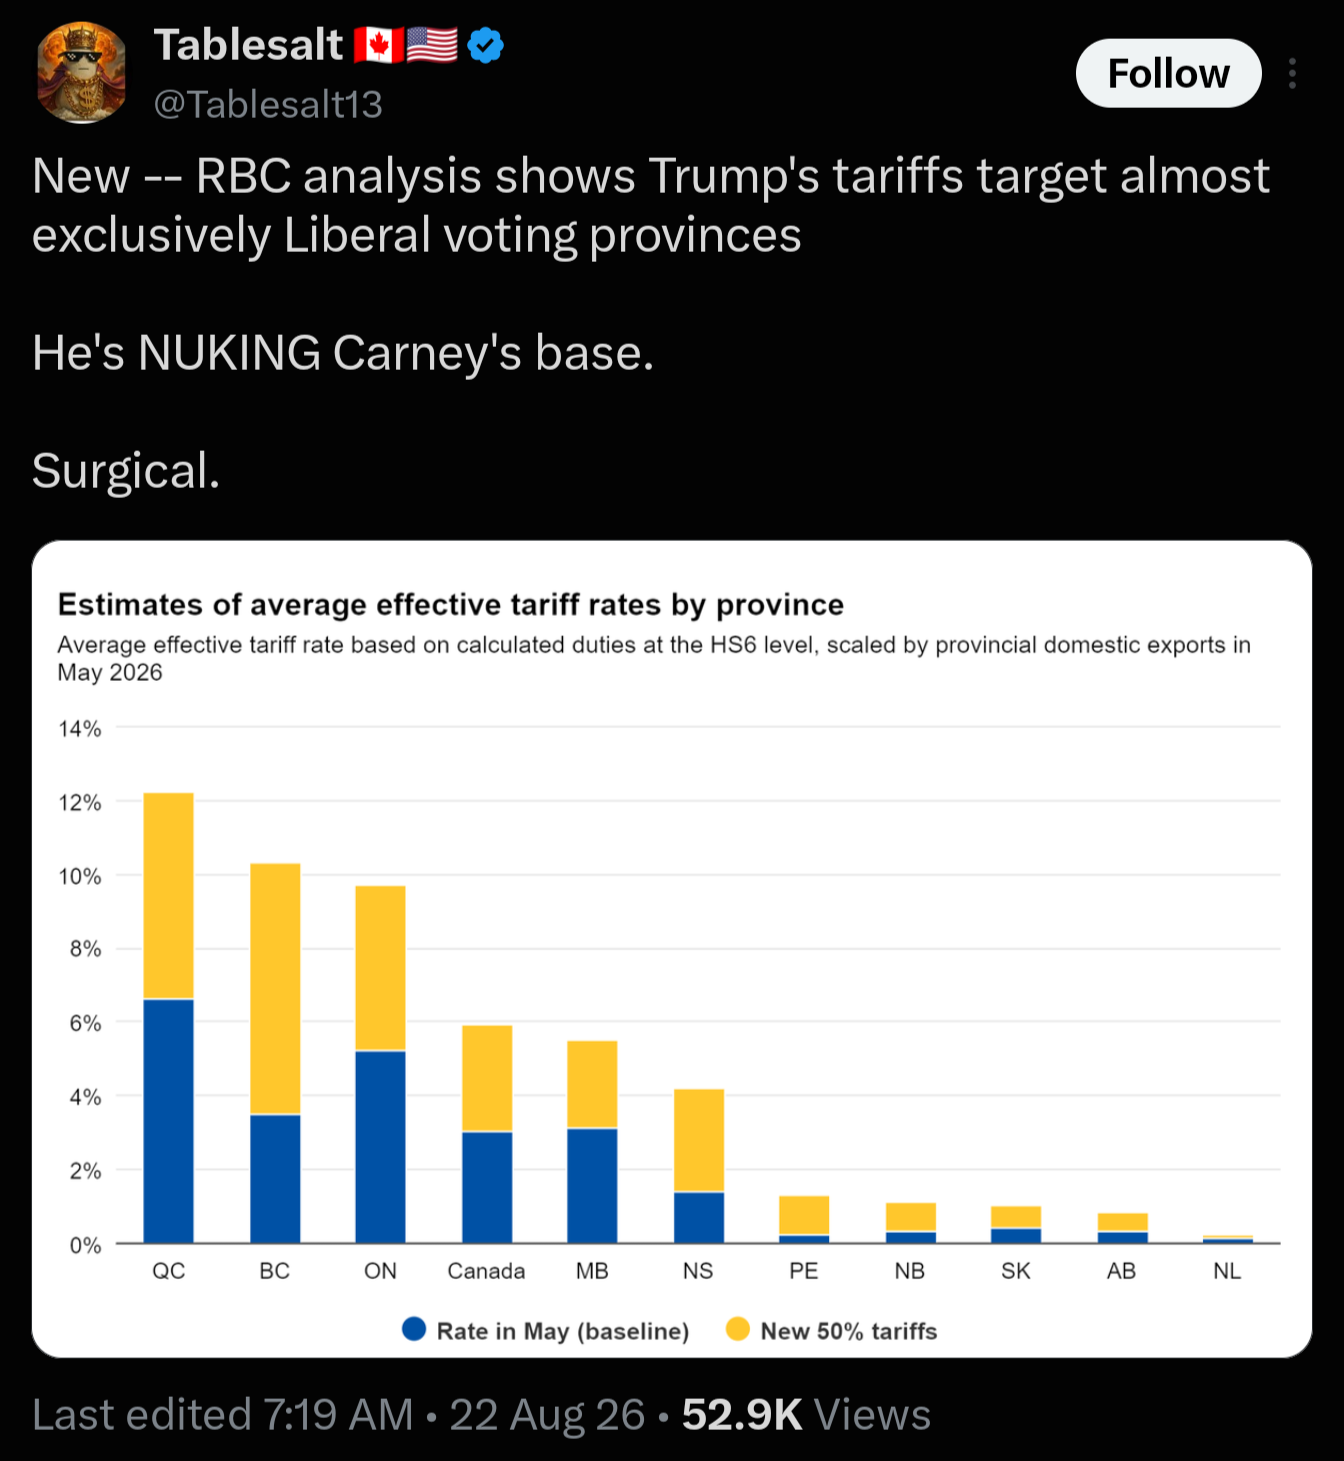
Task: Toggle Rate in May (baseline) legend label
Action: click(x=563, y=1331)
